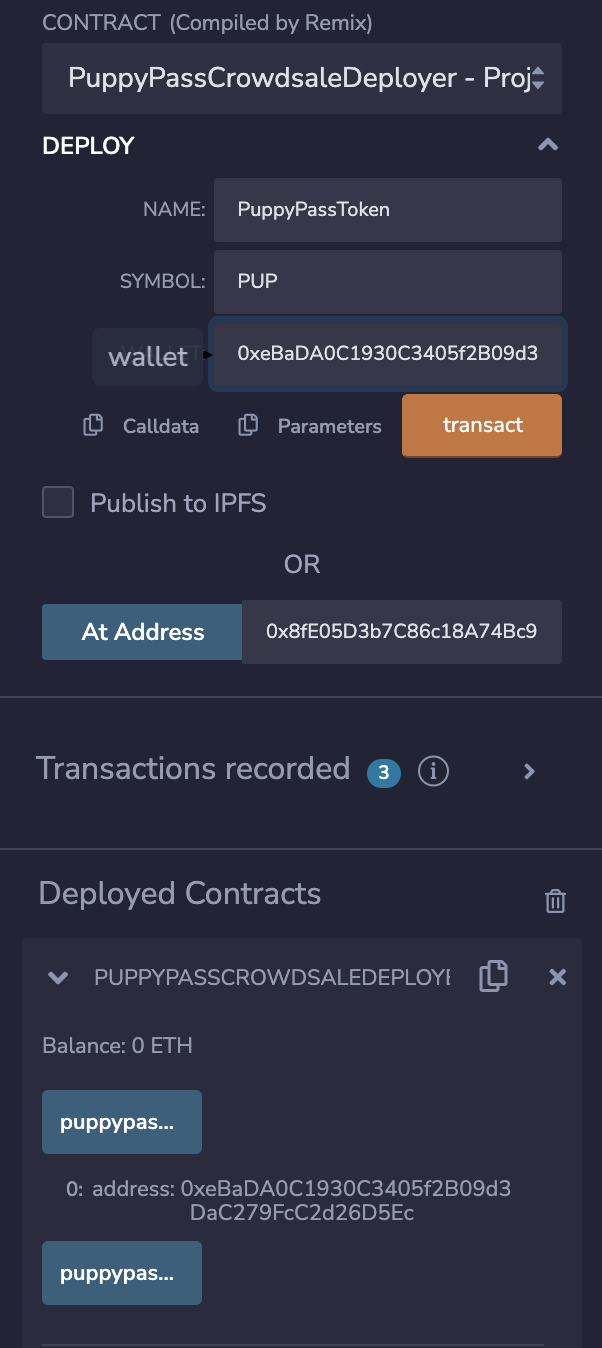Copy the deployed contract address
The width and height of the screenshot is (602, 1348).
493,976
